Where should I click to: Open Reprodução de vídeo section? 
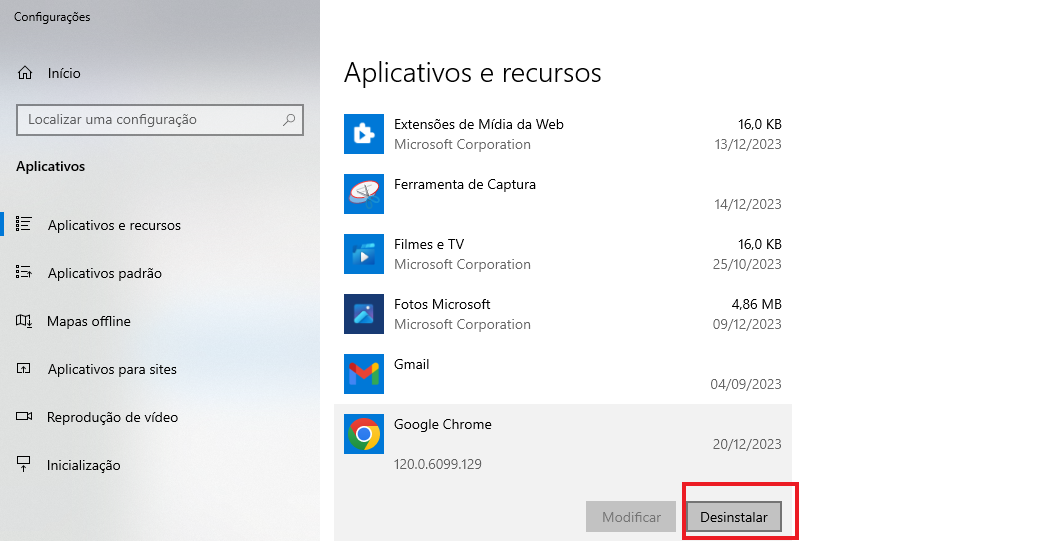coord(161,417)
